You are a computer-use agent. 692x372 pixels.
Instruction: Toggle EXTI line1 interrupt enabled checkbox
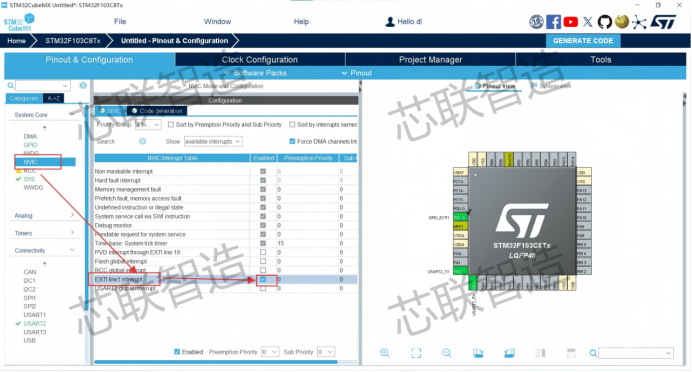[263, 279]
